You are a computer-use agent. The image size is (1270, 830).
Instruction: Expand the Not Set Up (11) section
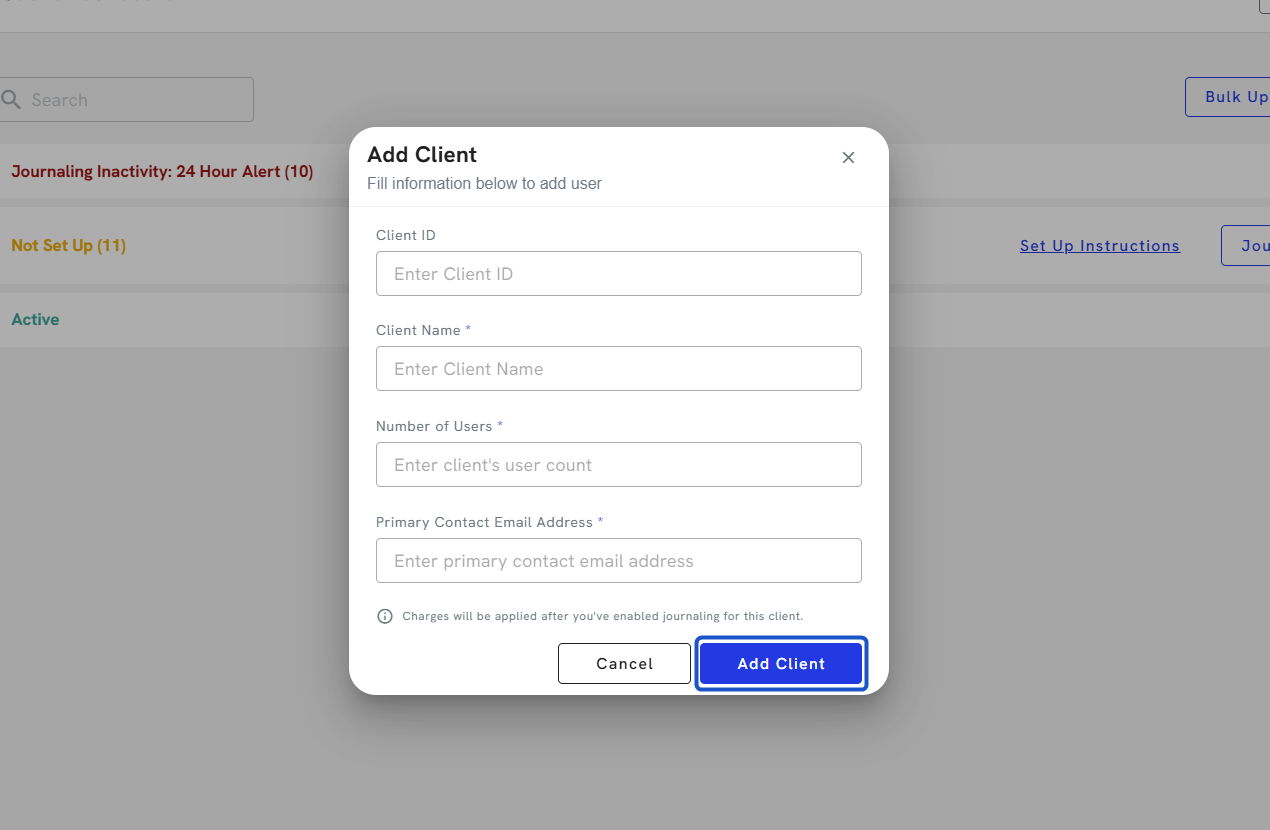68,245
